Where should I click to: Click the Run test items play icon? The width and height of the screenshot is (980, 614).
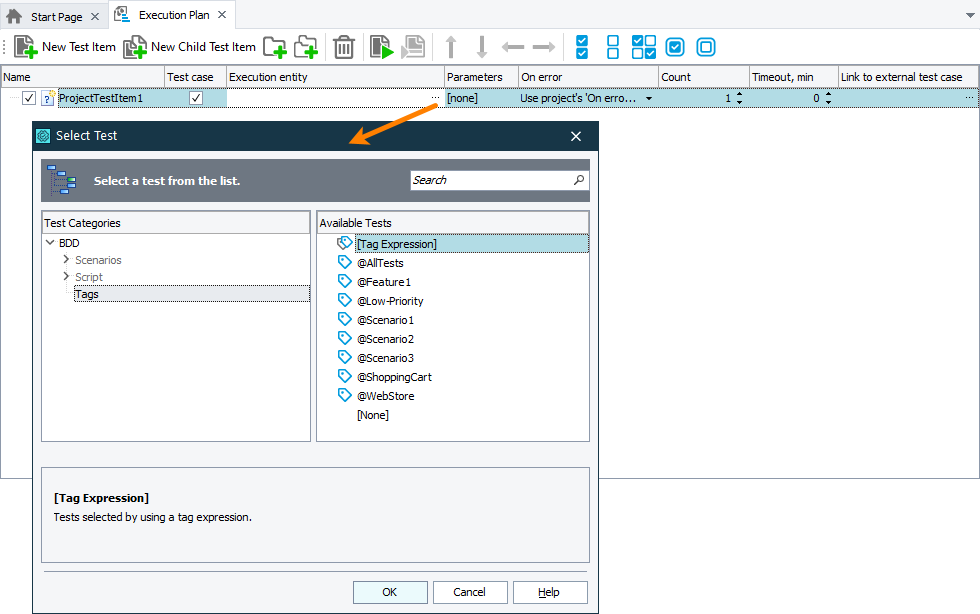point(381,47)
